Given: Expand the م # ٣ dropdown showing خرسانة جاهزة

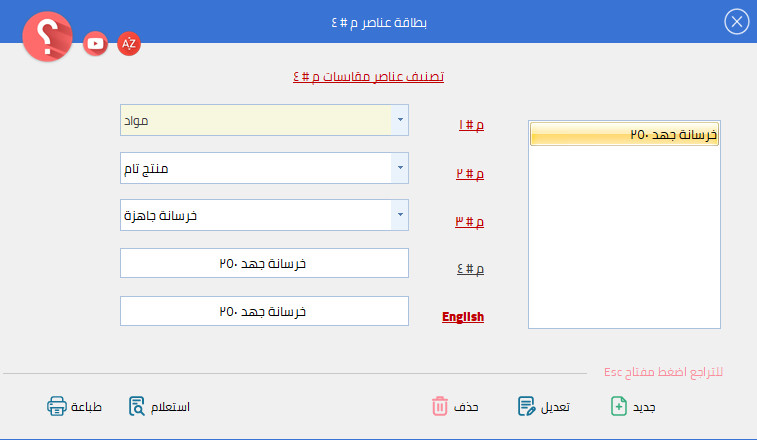Looking at the screenshot, I should pyautogui.click(x=400, y=215).
